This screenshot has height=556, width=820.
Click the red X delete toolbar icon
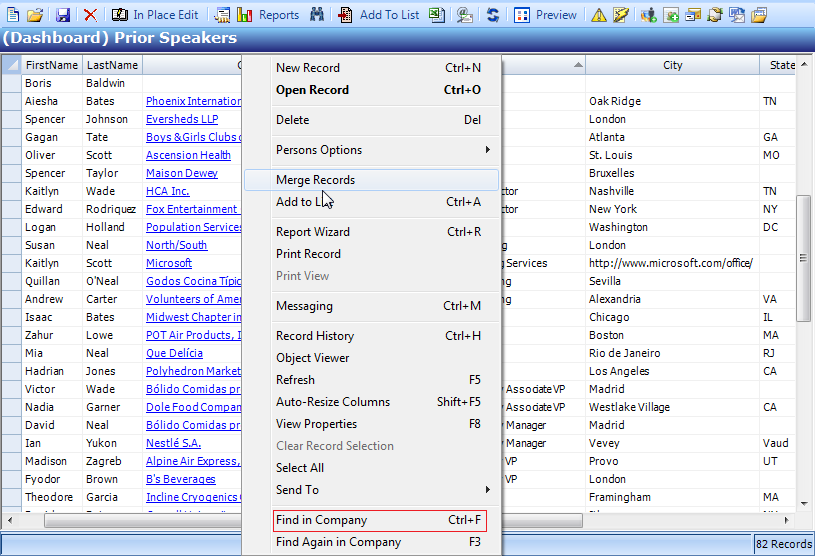[90, 15]
